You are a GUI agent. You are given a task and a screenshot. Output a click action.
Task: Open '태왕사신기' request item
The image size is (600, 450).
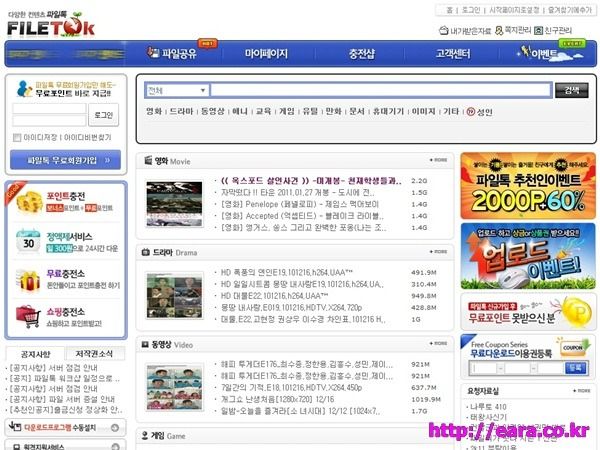pyautogui.click(x=488, y=417)
